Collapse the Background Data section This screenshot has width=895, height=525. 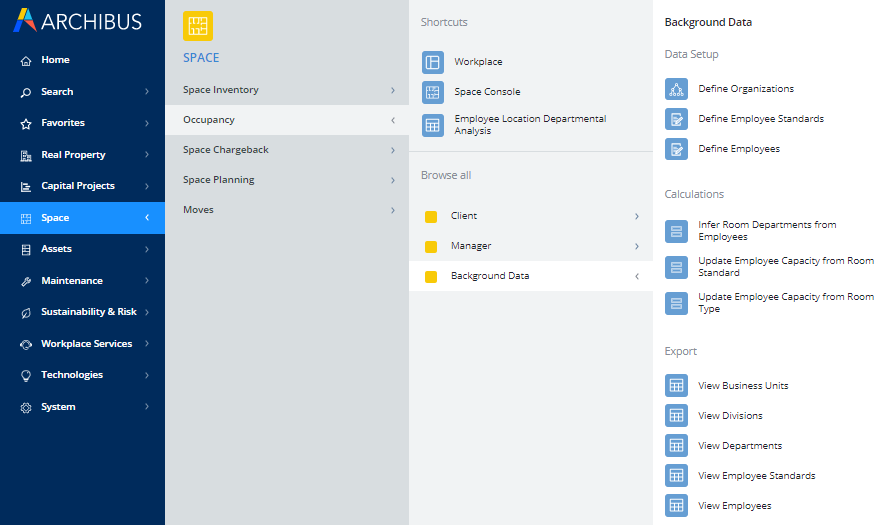(x=637, y=276)
